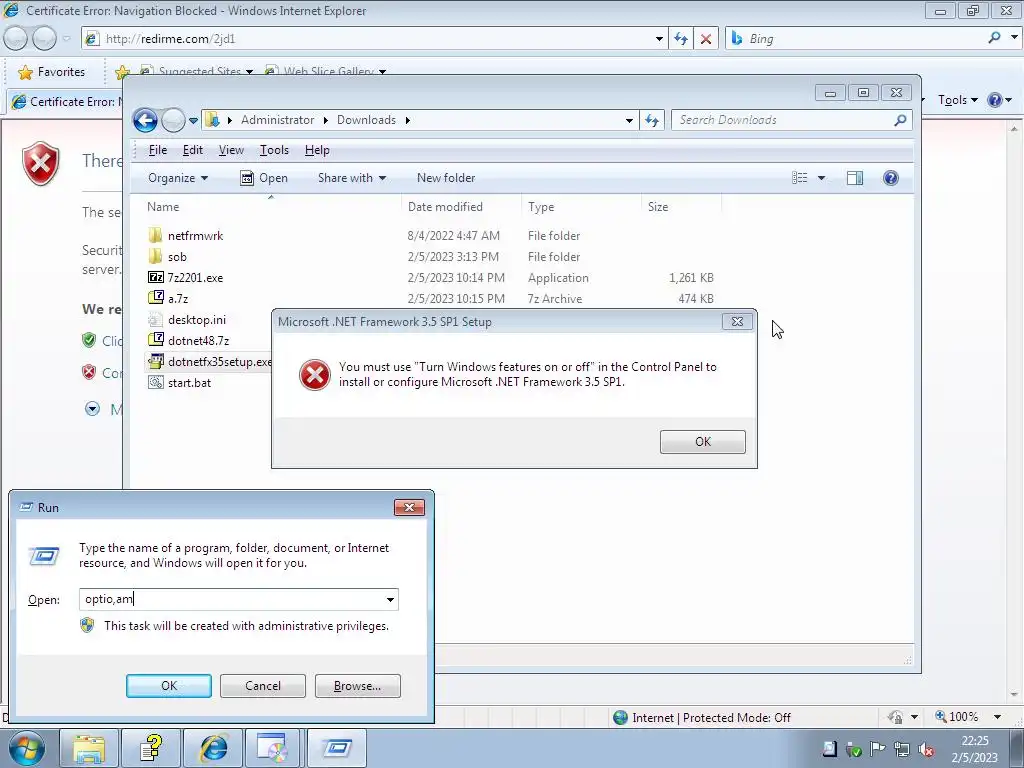Click Cancel in the Run dialog
The image size is (1024, 768).
pyautogui.click(x=263, y=686)
